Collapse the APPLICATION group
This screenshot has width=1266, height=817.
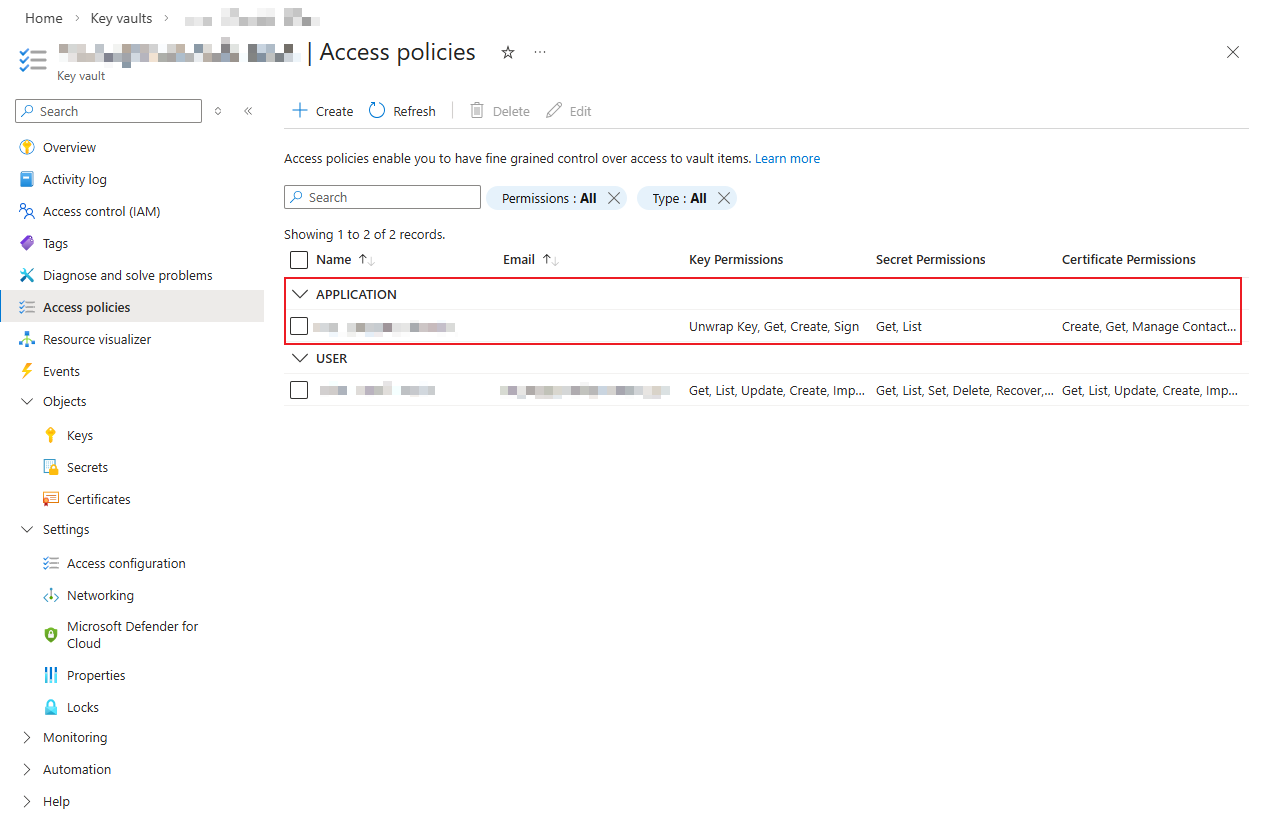[299, 294]
